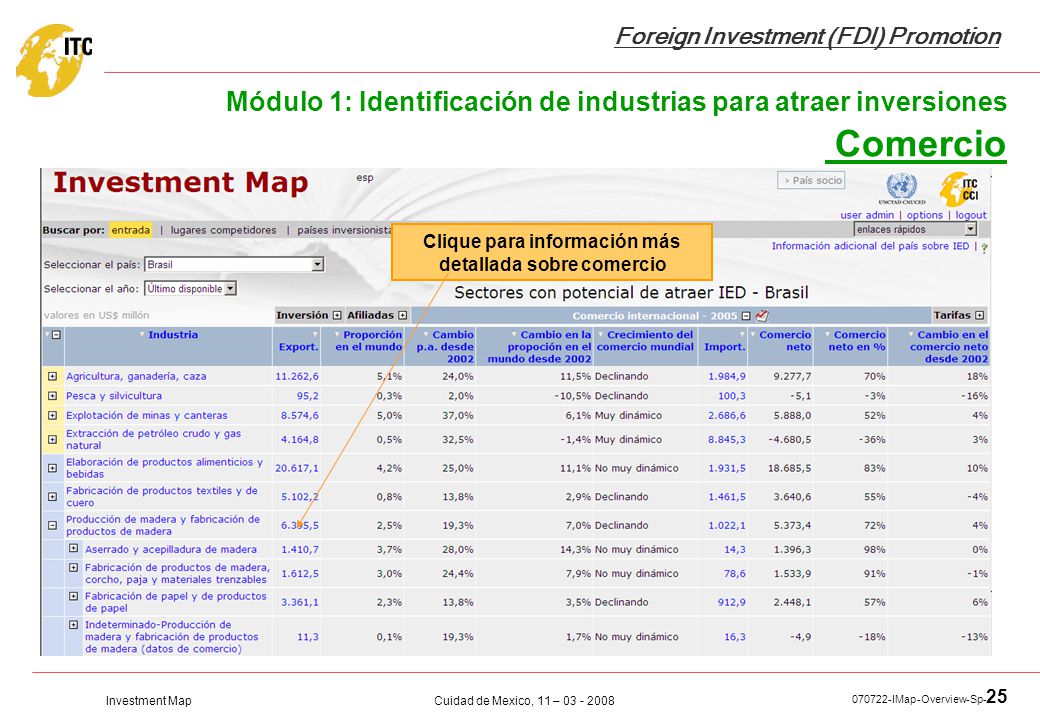Viewport: 1040px width, 720px height.
Task: Click import value 912,9 for Fabricación de papel
Action: tap(732, 602)
